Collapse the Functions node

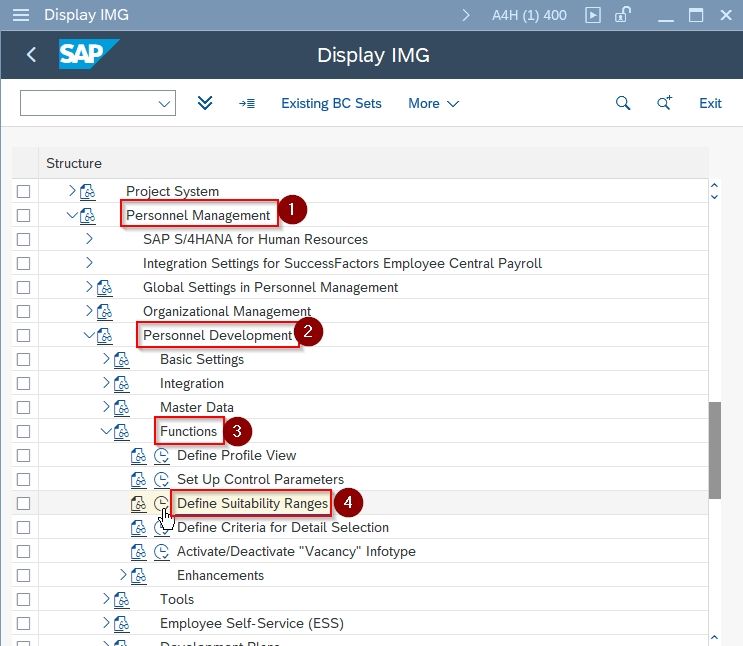[x=106, y=431]
